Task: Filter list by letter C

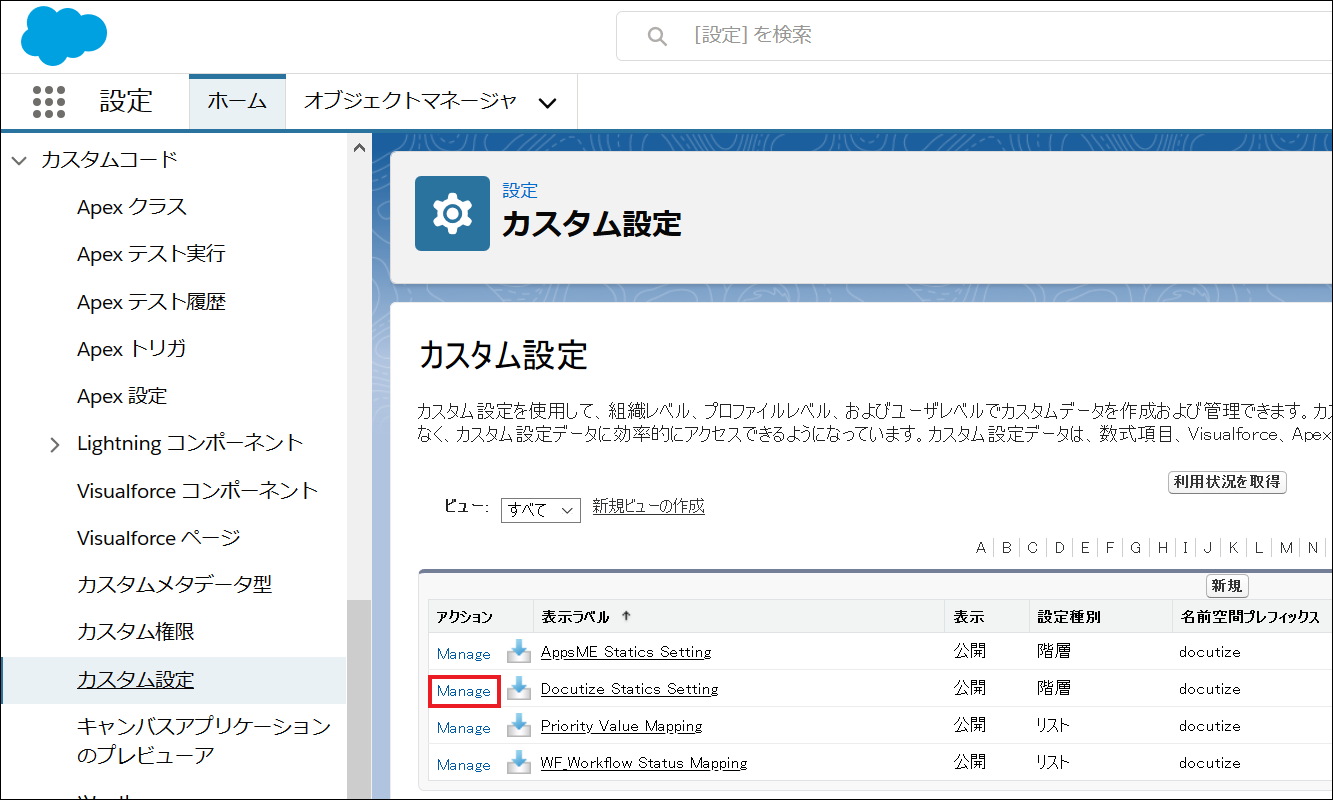Action: click(x=1033, y=547)
